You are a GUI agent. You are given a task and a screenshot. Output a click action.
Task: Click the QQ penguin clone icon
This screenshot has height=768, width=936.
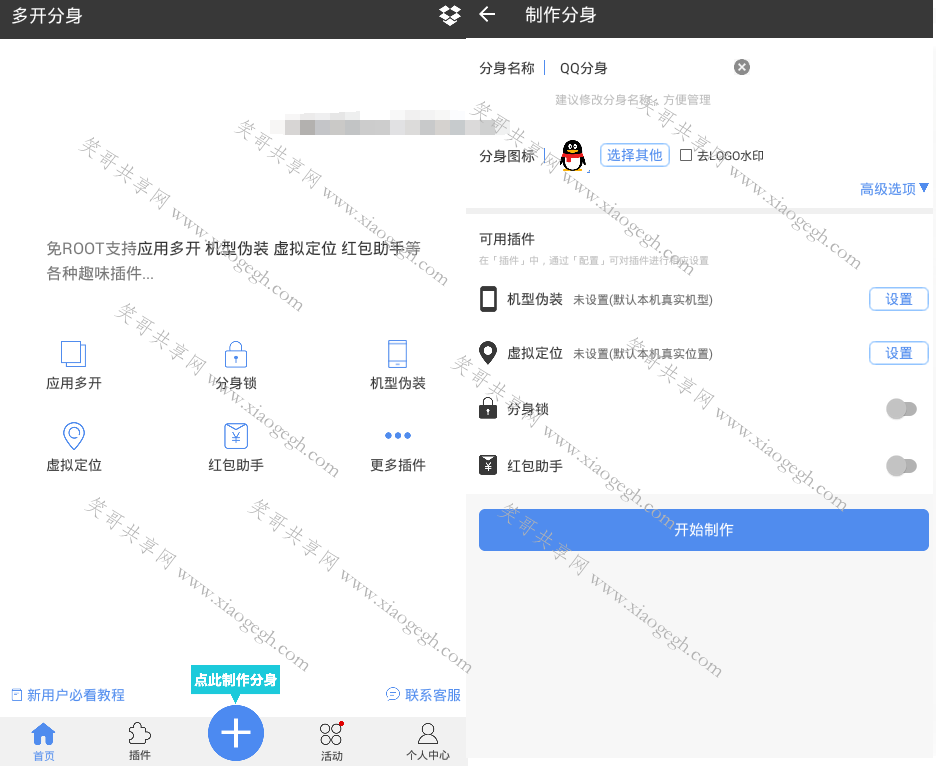573,156
